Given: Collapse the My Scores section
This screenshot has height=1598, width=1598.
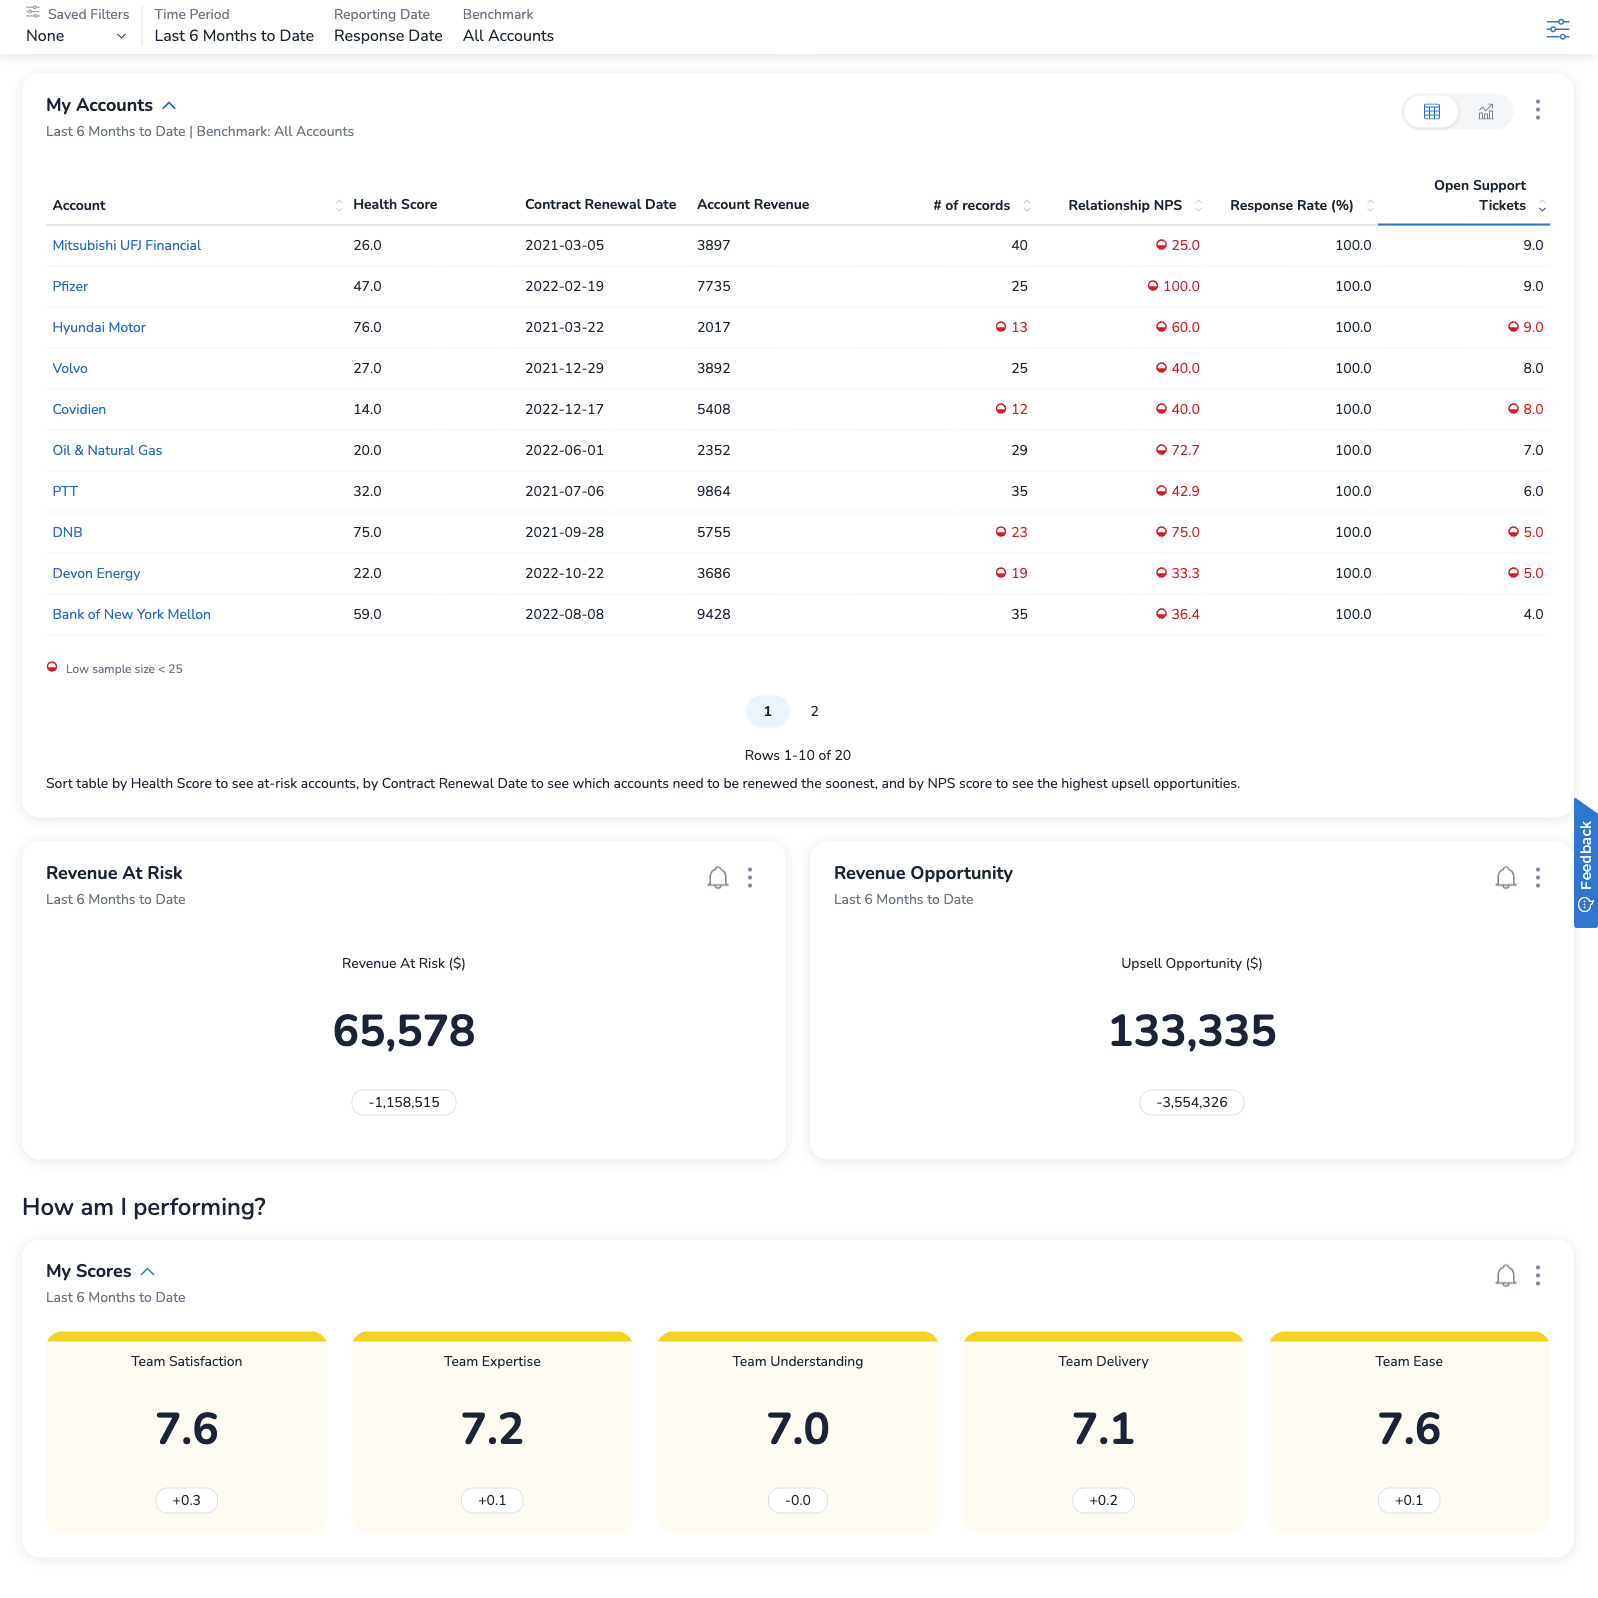Looking at the screenshot, I should pyautogui.click(x=148, y=1272).
